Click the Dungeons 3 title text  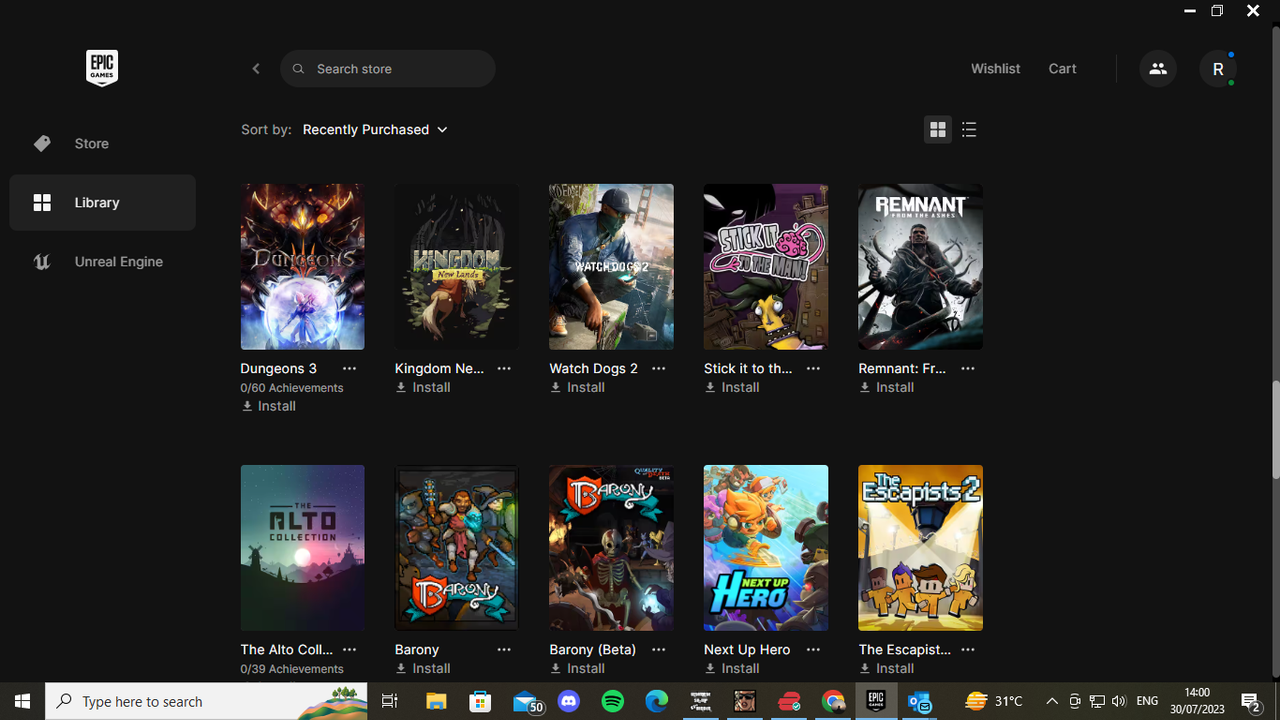coord(279,369)
